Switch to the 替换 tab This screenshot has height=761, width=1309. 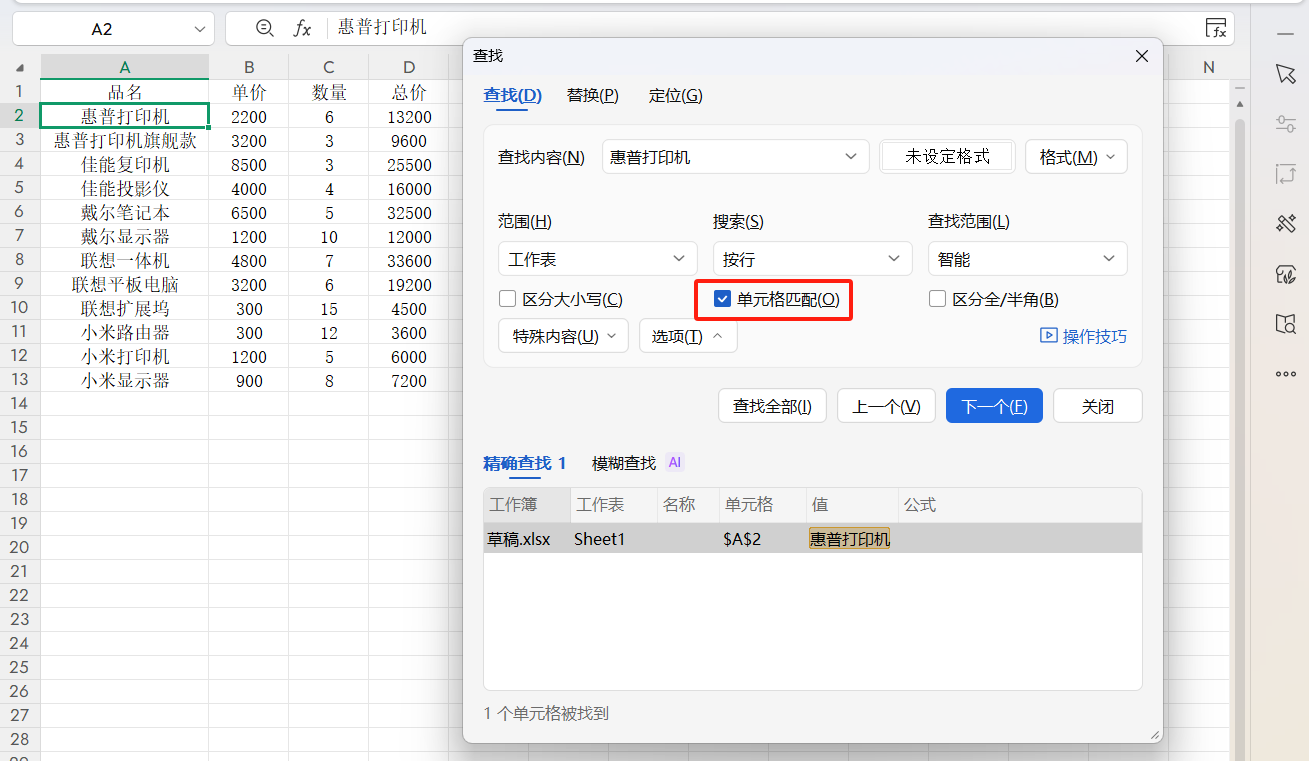[x=592, y=96]
